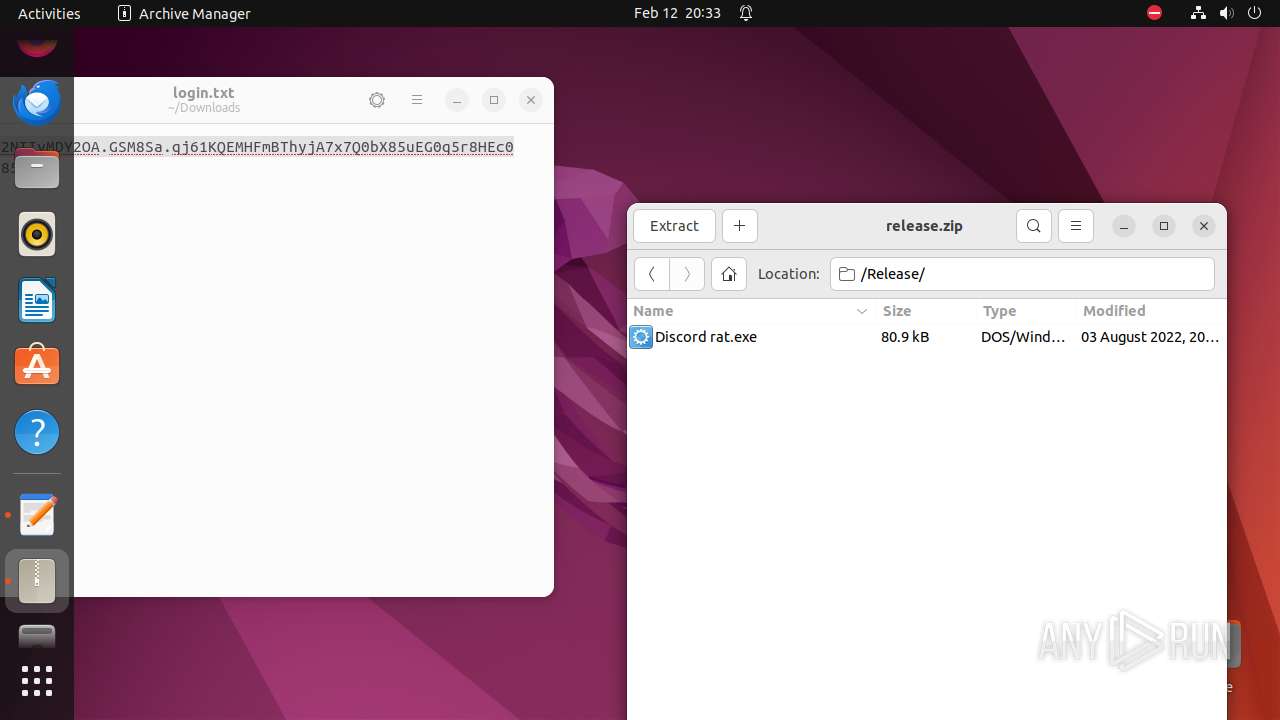The width and height of the screenshot is (1280, 720).
Task: Click the release.zip window title
Action: [924, 226]
